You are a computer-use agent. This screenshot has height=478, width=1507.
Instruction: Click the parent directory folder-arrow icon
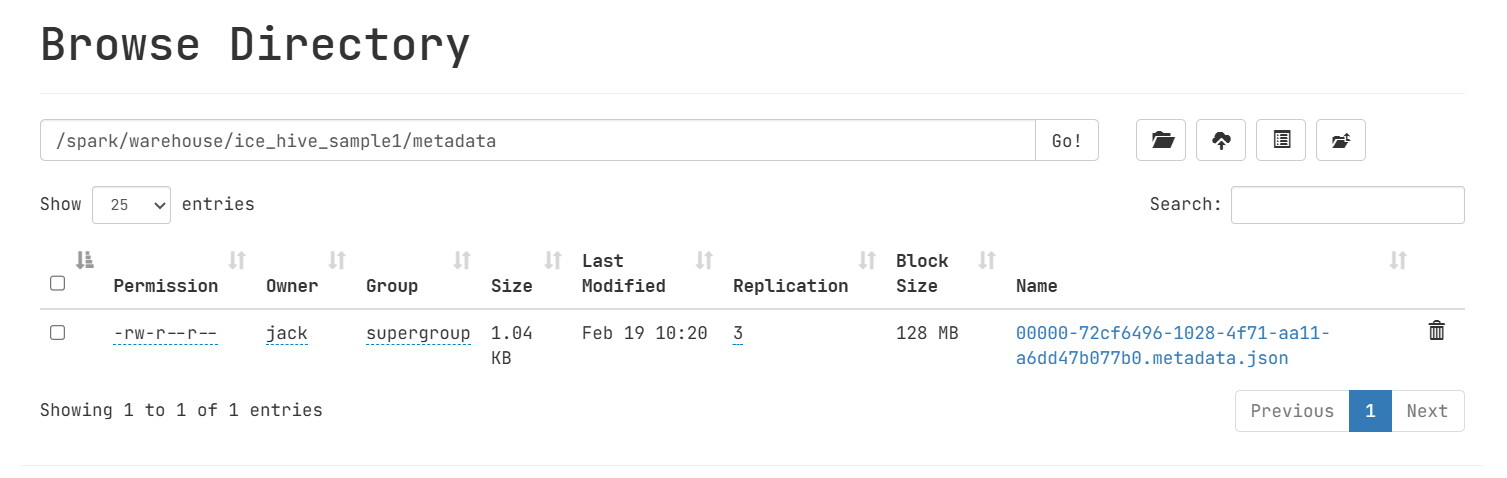pos(1341,141)
